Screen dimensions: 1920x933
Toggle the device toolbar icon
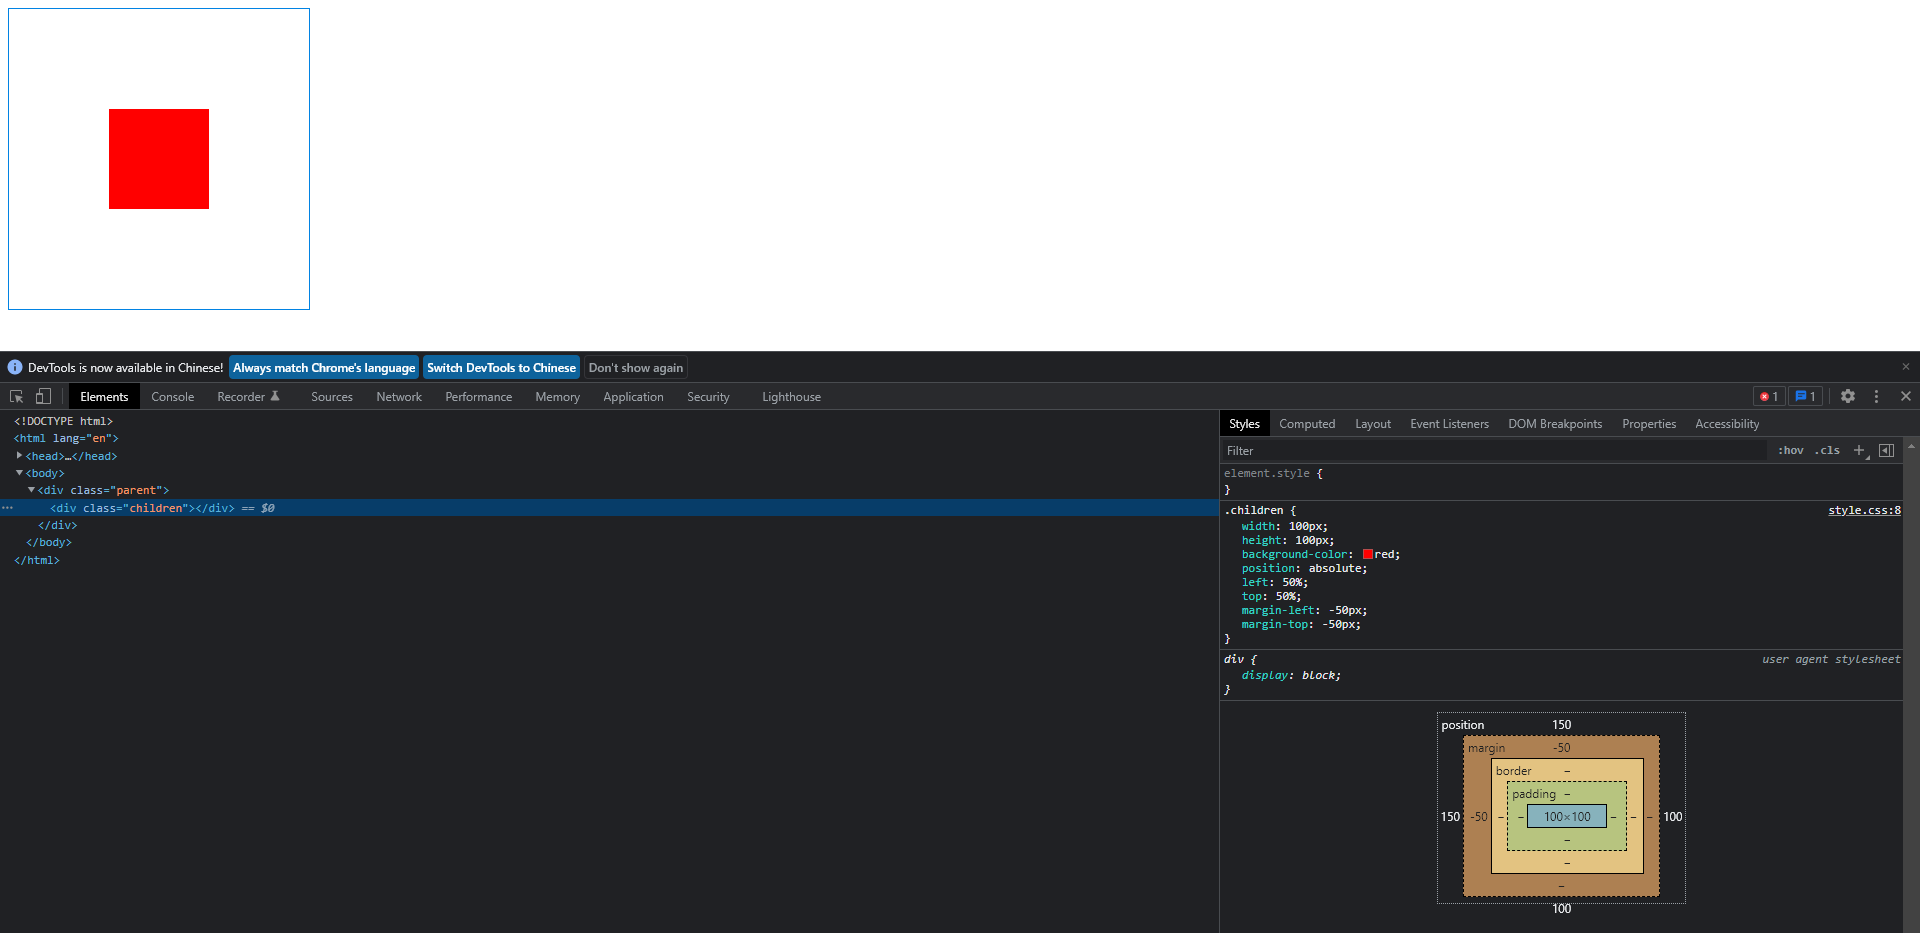point(43,397)
